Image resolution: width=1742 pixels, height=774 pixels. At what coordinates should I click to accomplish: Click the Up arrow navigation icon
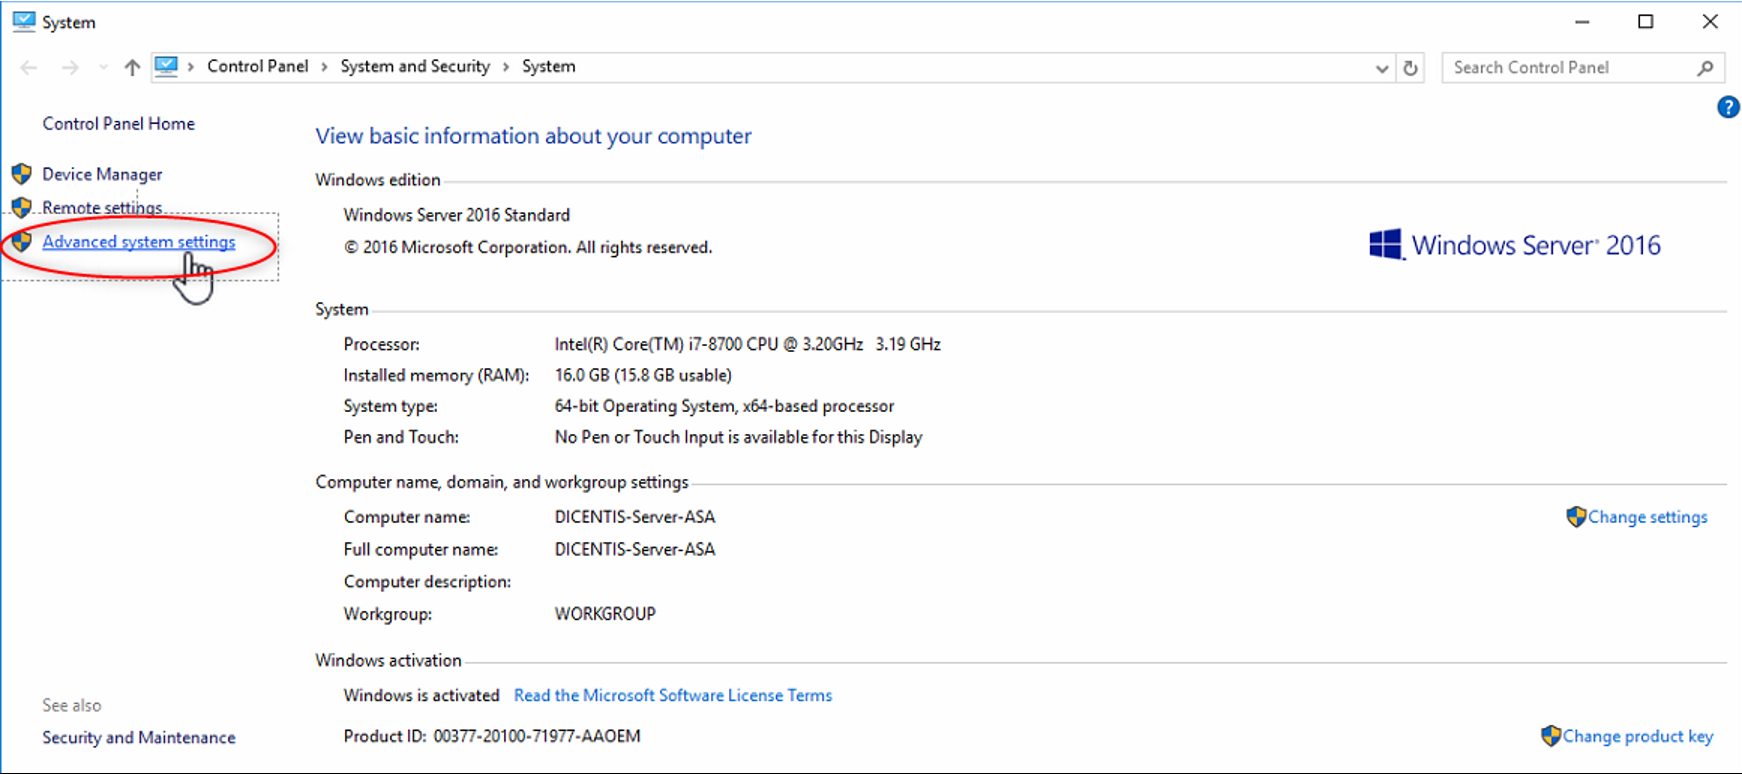[x=132, y=67]
